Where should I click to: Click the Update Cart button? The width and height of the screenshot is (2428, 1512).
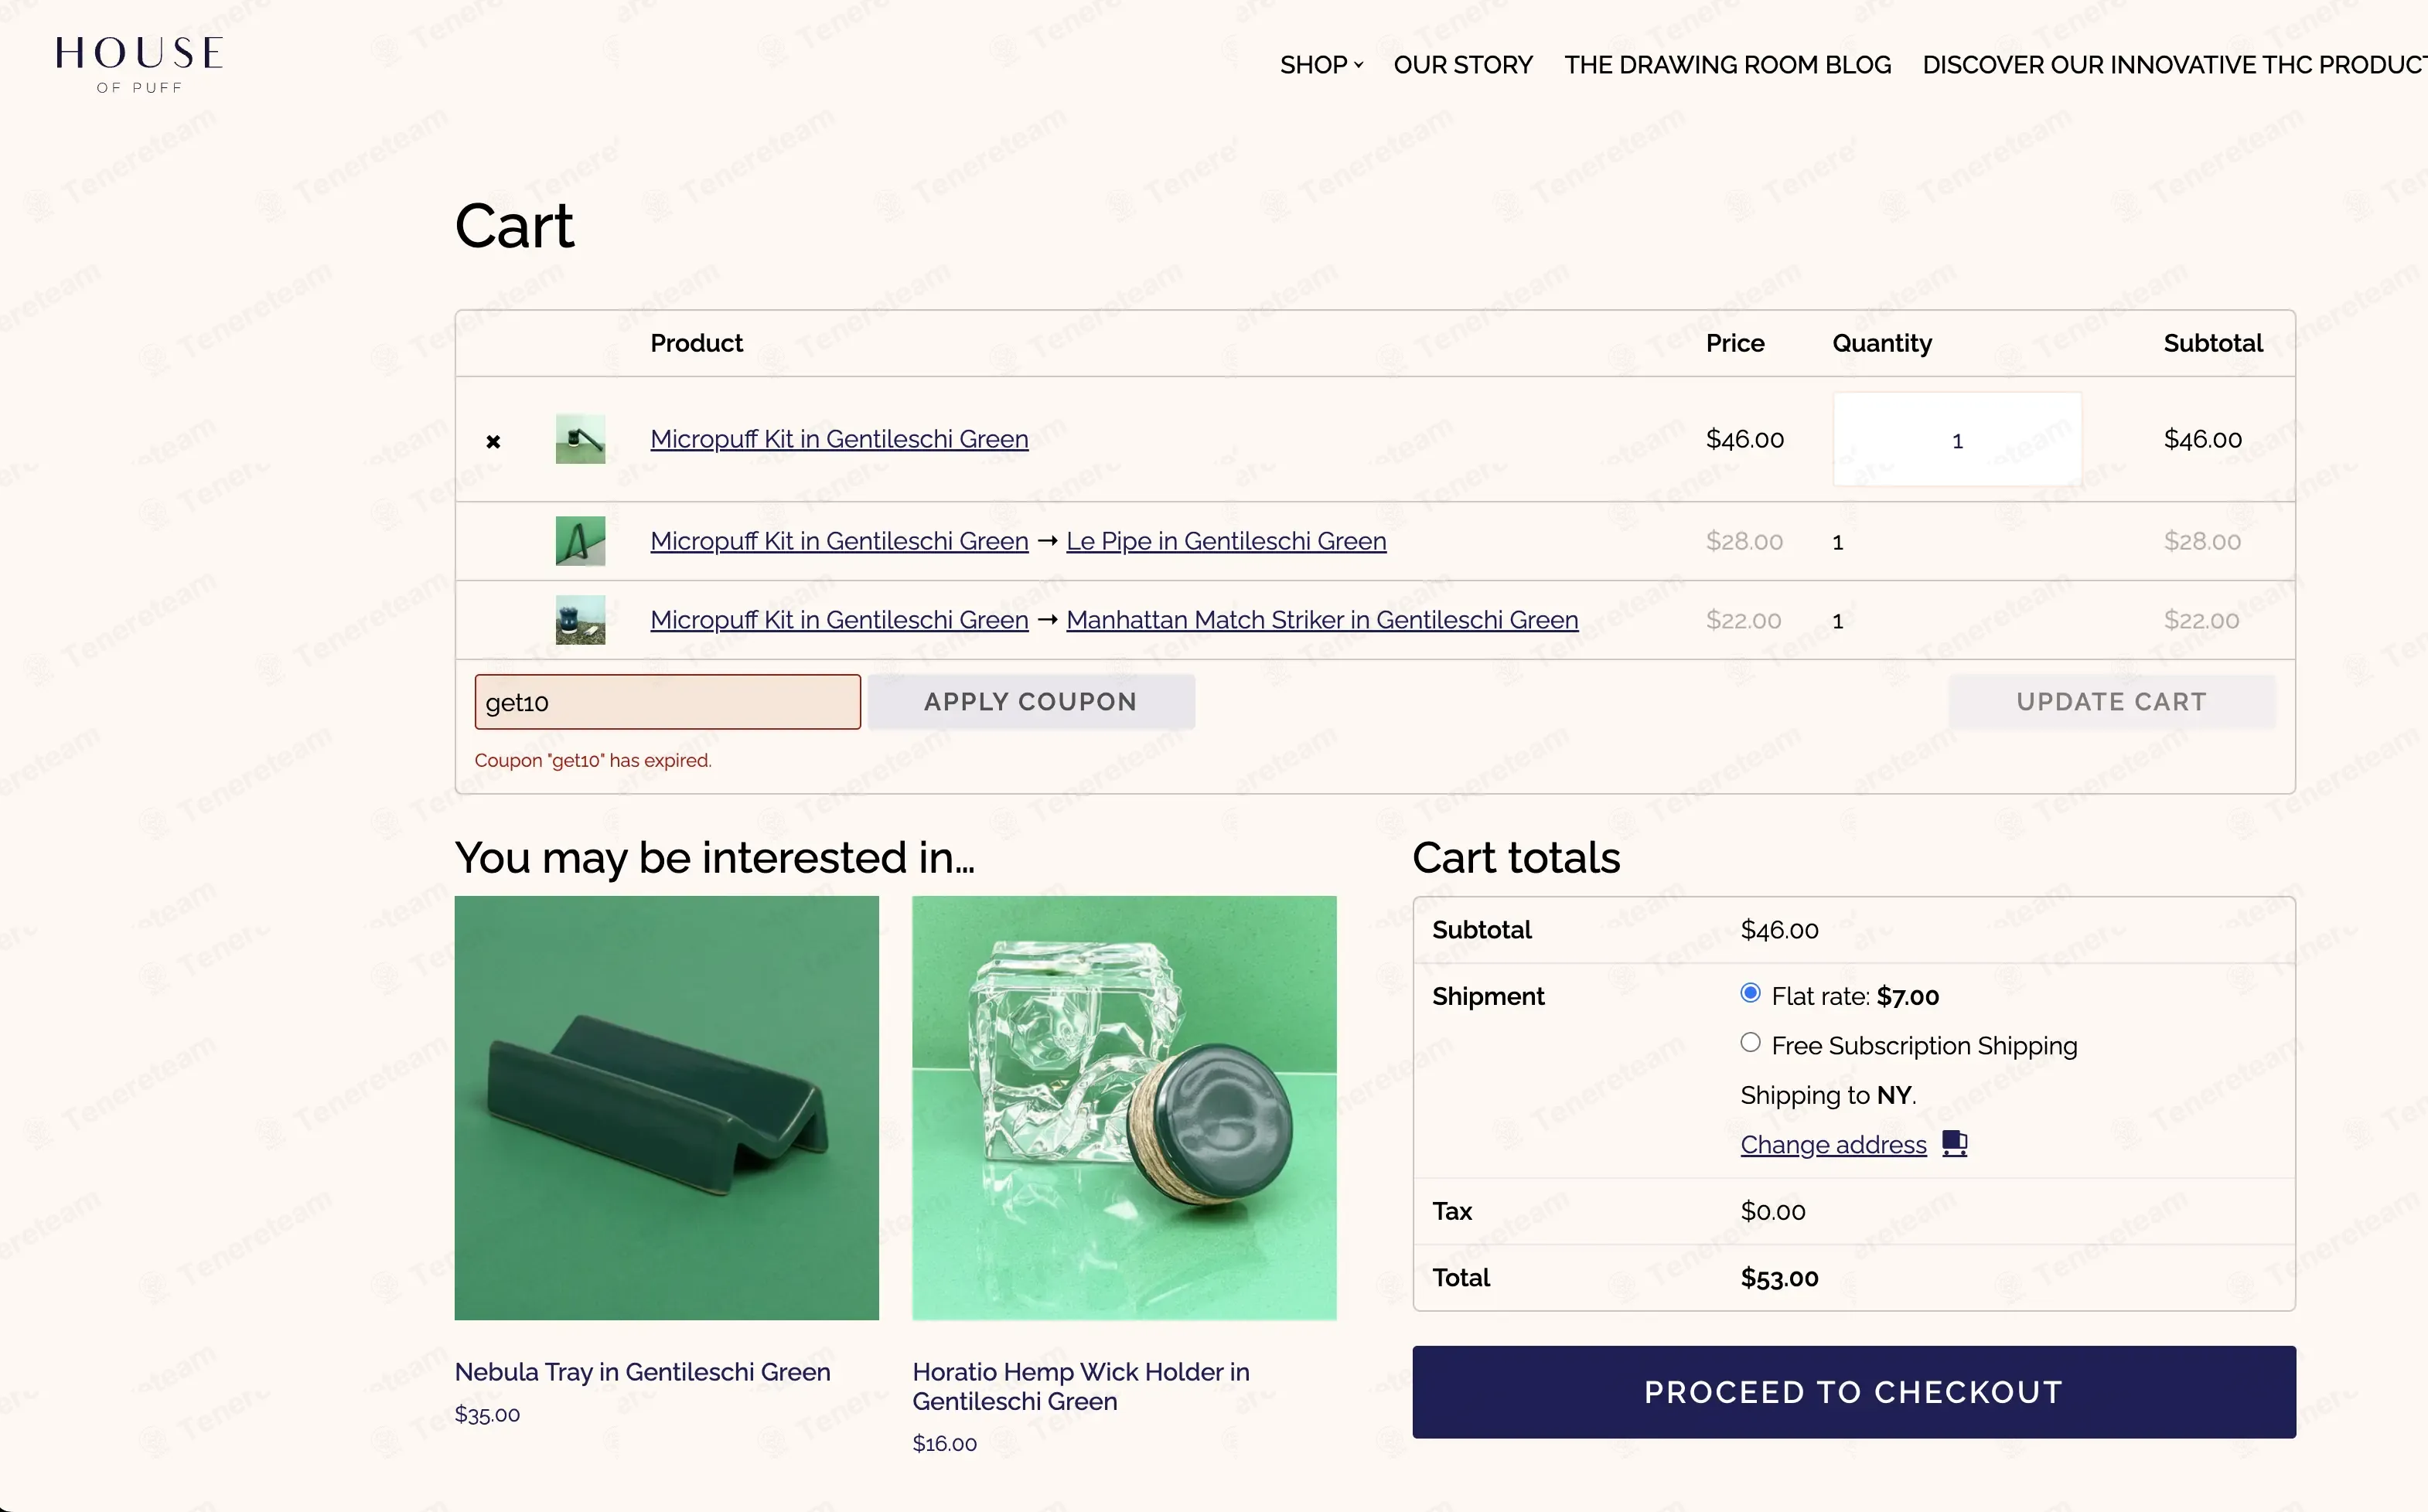(2112, 702)
